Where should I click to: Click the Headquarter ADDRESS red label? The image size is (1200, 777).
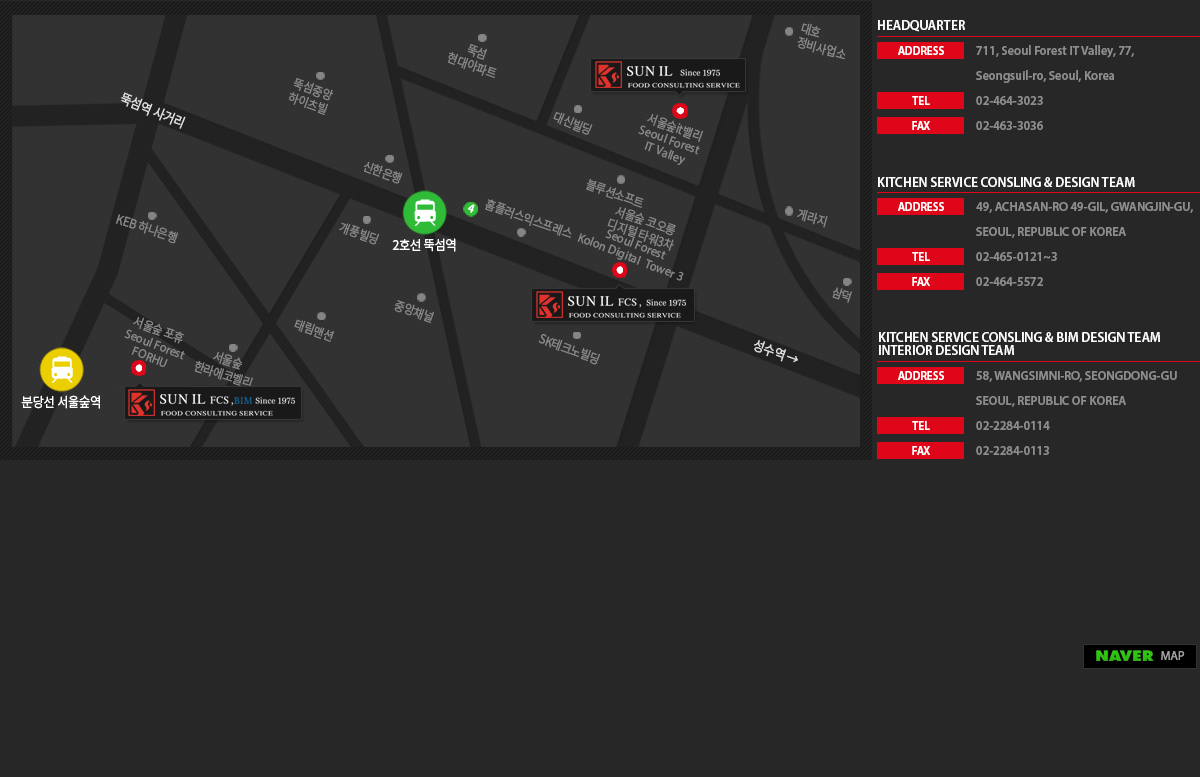pyautogui.click(x=920, y=51)
